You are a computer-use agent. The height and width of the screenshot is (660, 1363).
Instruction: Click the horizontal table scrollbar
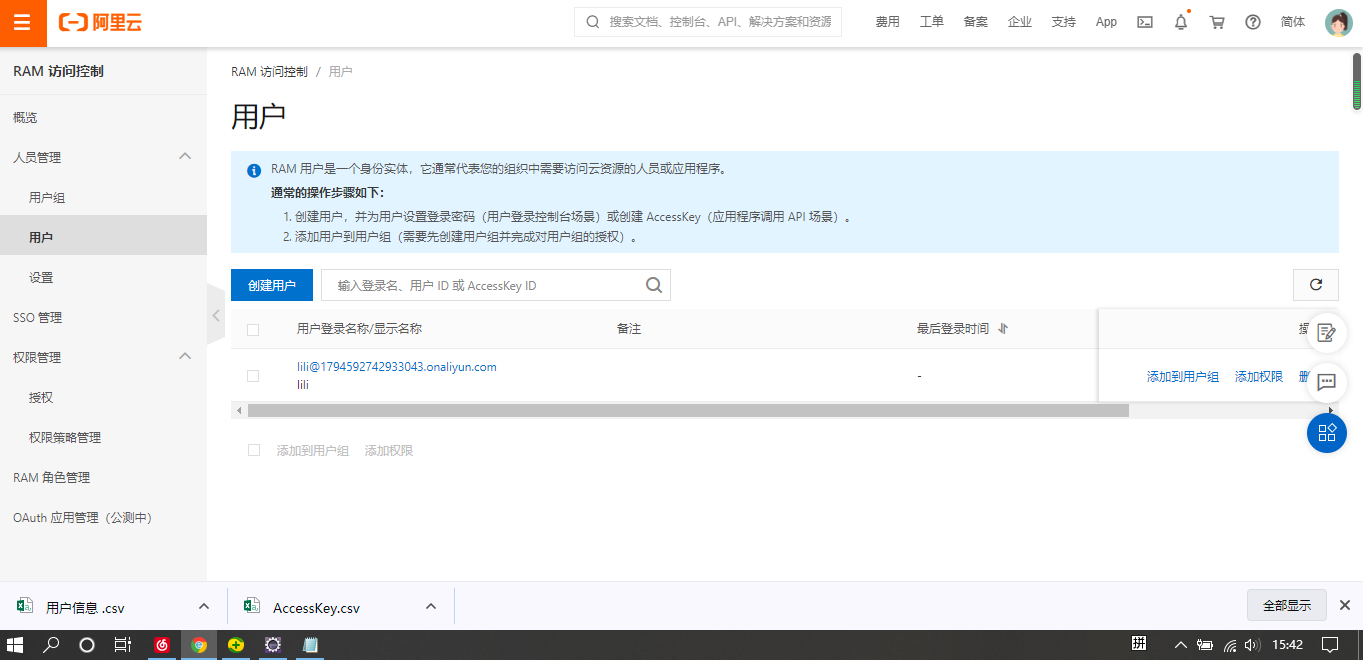688,410
